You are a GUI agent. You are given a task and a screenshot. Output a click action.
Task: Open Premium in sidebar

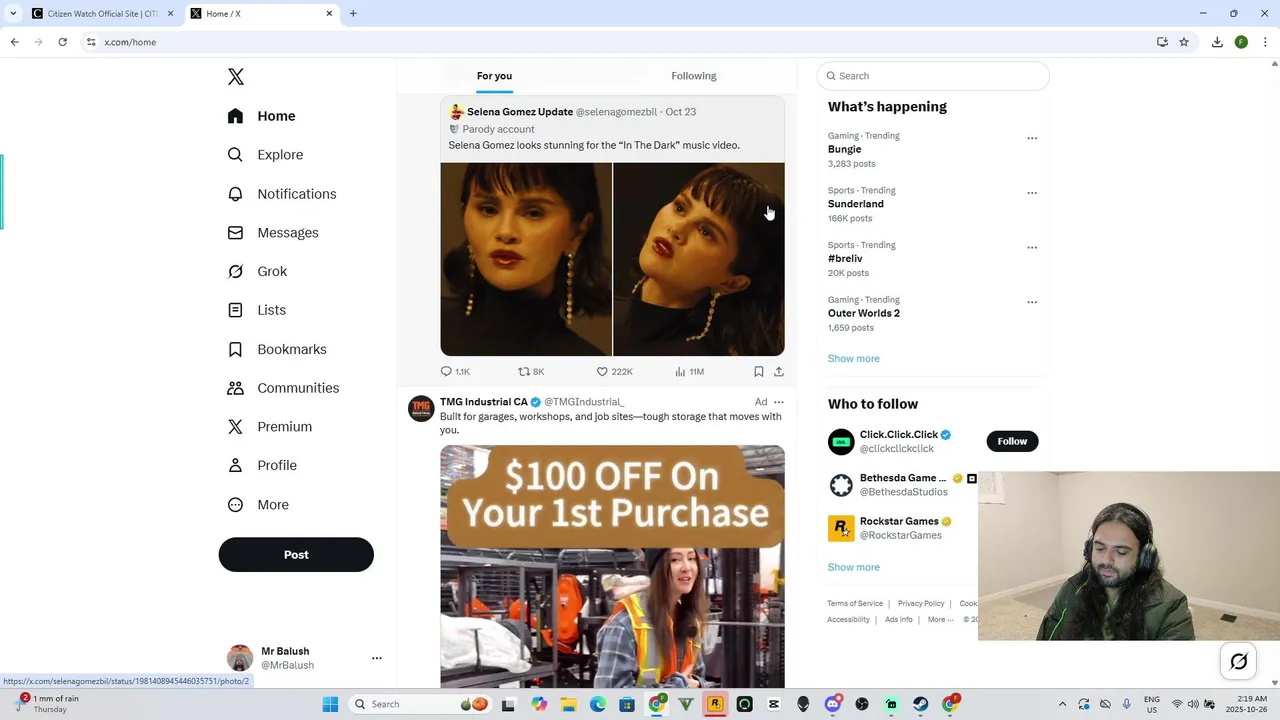pyautogui.click(x=269, y=427)
